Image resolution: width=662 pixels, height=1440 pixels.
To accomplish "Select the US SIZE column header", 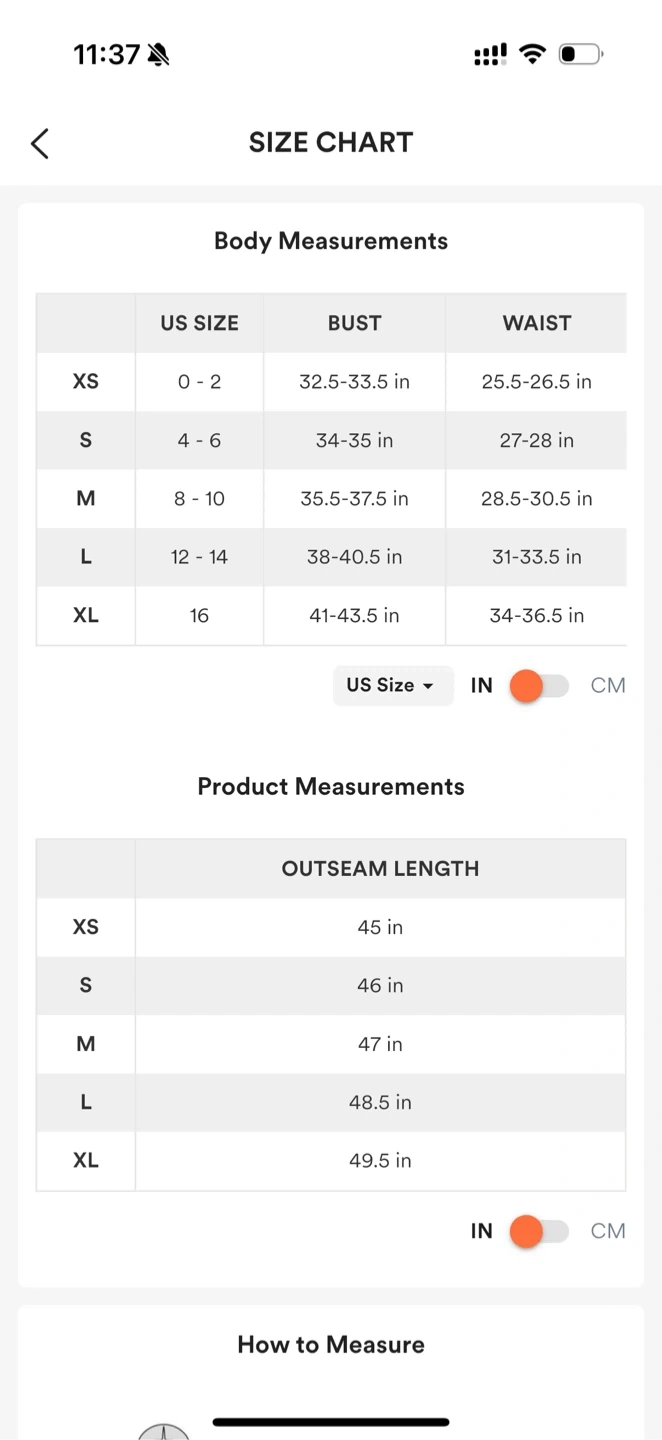I will [199, 323].
